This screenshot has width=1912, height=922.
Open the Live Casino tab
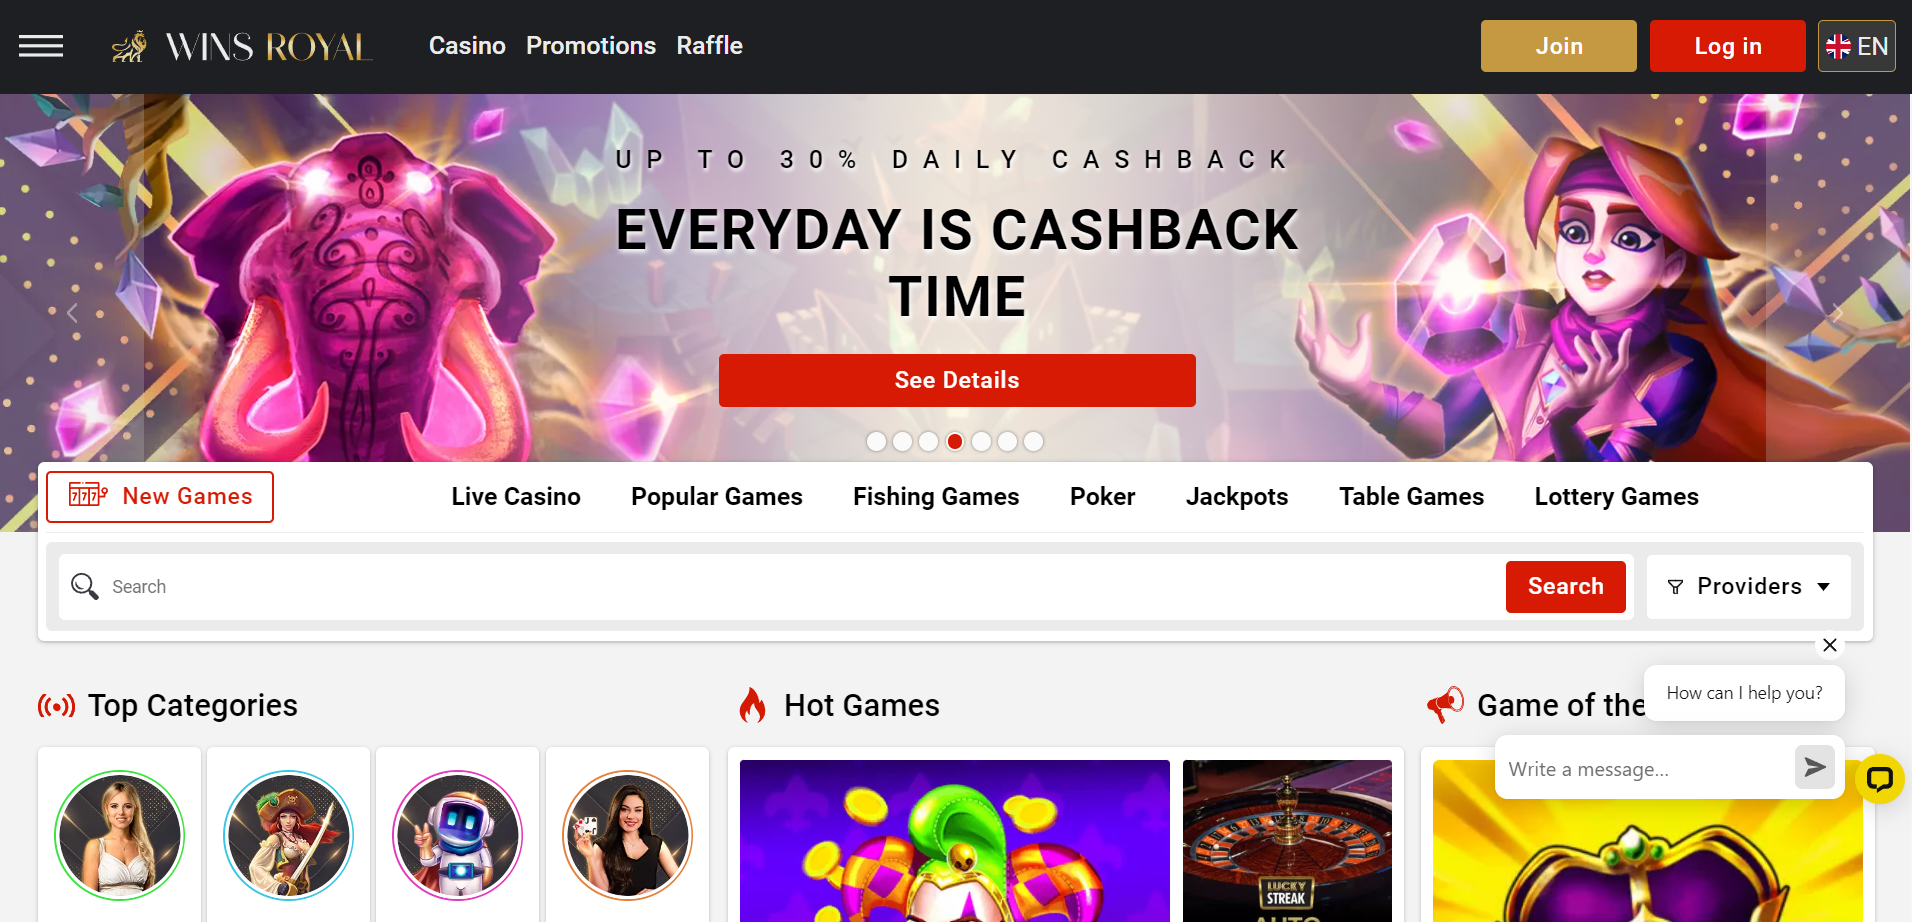[x=516, y=497]
